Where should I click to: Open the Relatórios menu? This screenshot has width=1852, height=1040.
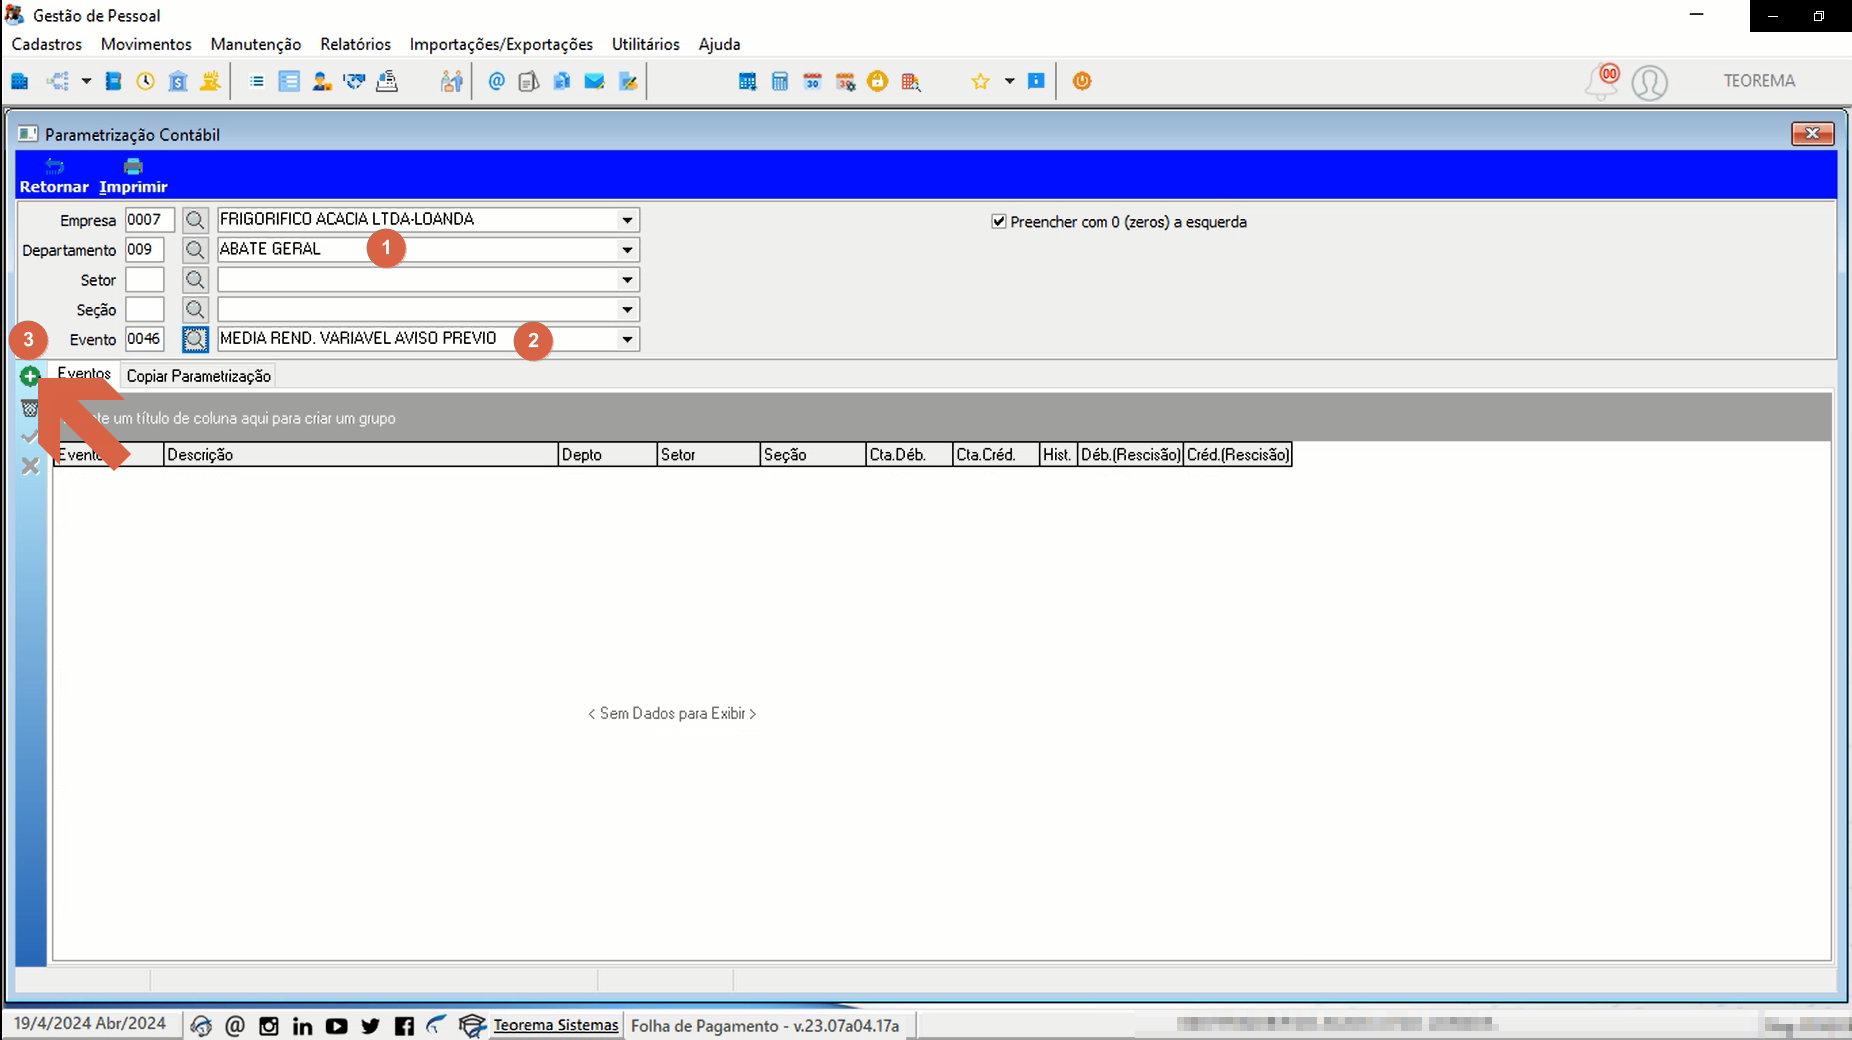coord(355,44)
